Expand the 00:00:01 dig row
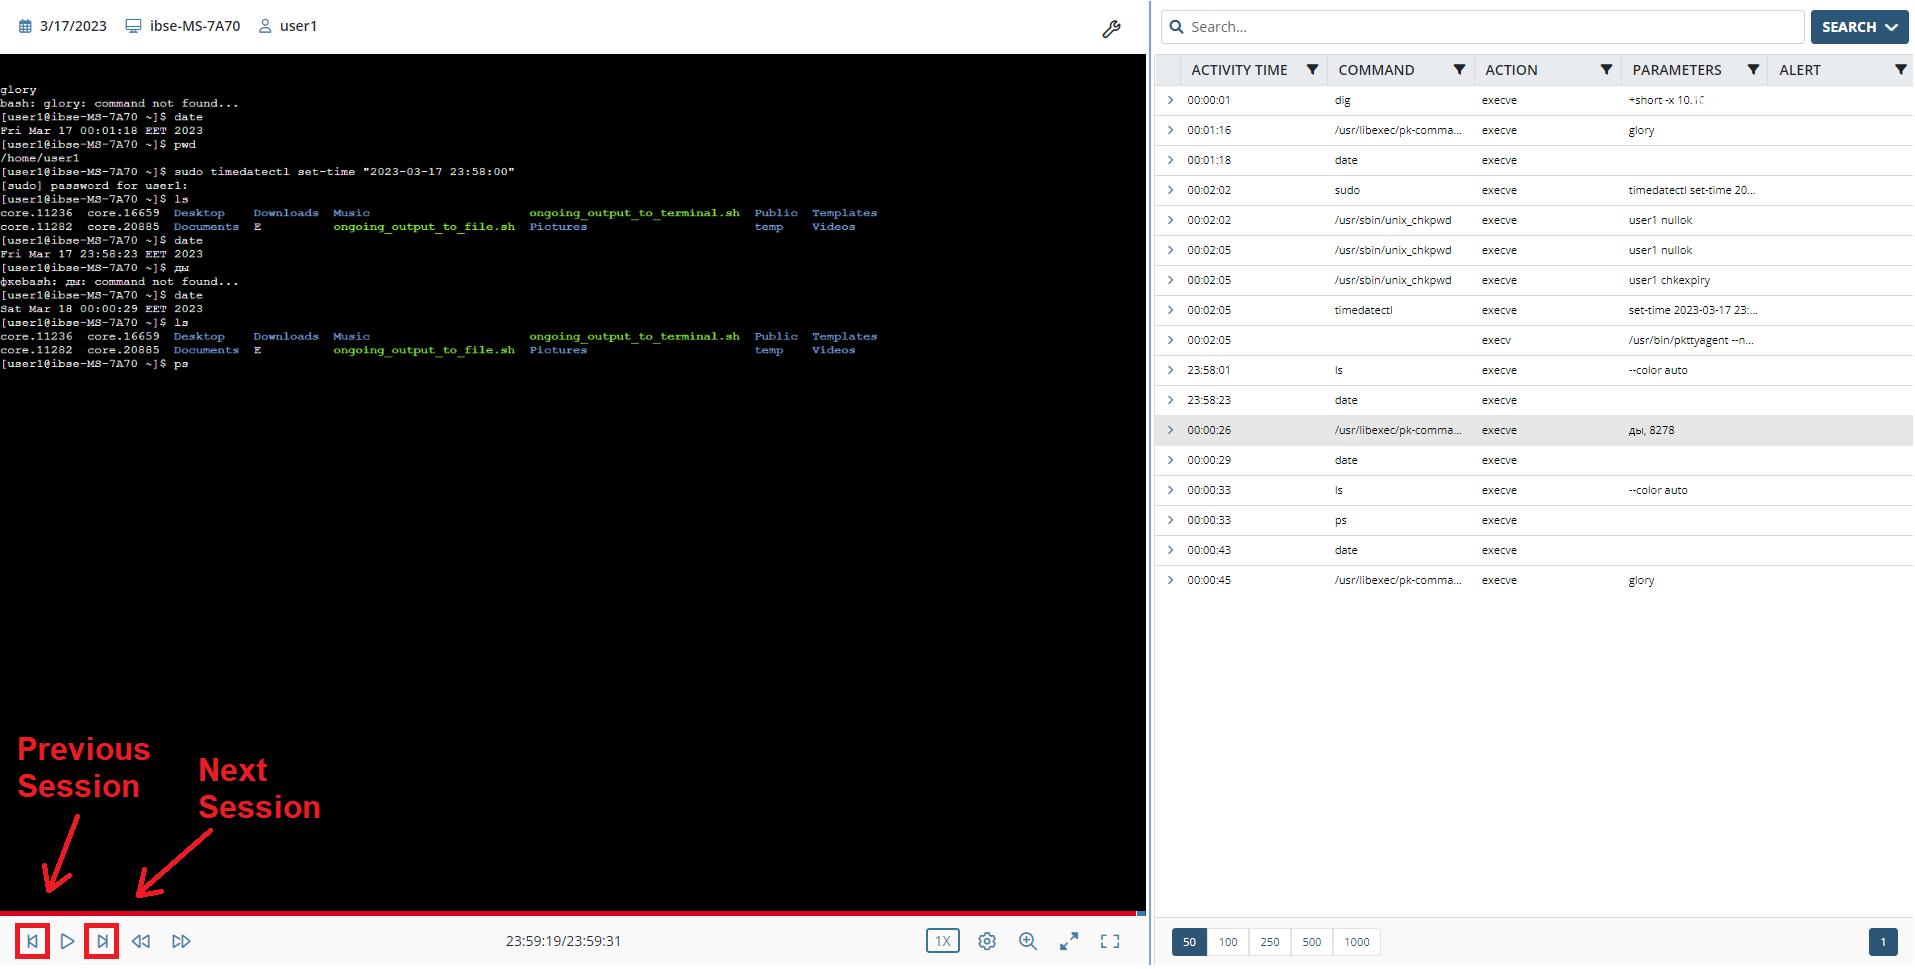This screenshot has width=1915, height=969. (x=1170, y=100)
